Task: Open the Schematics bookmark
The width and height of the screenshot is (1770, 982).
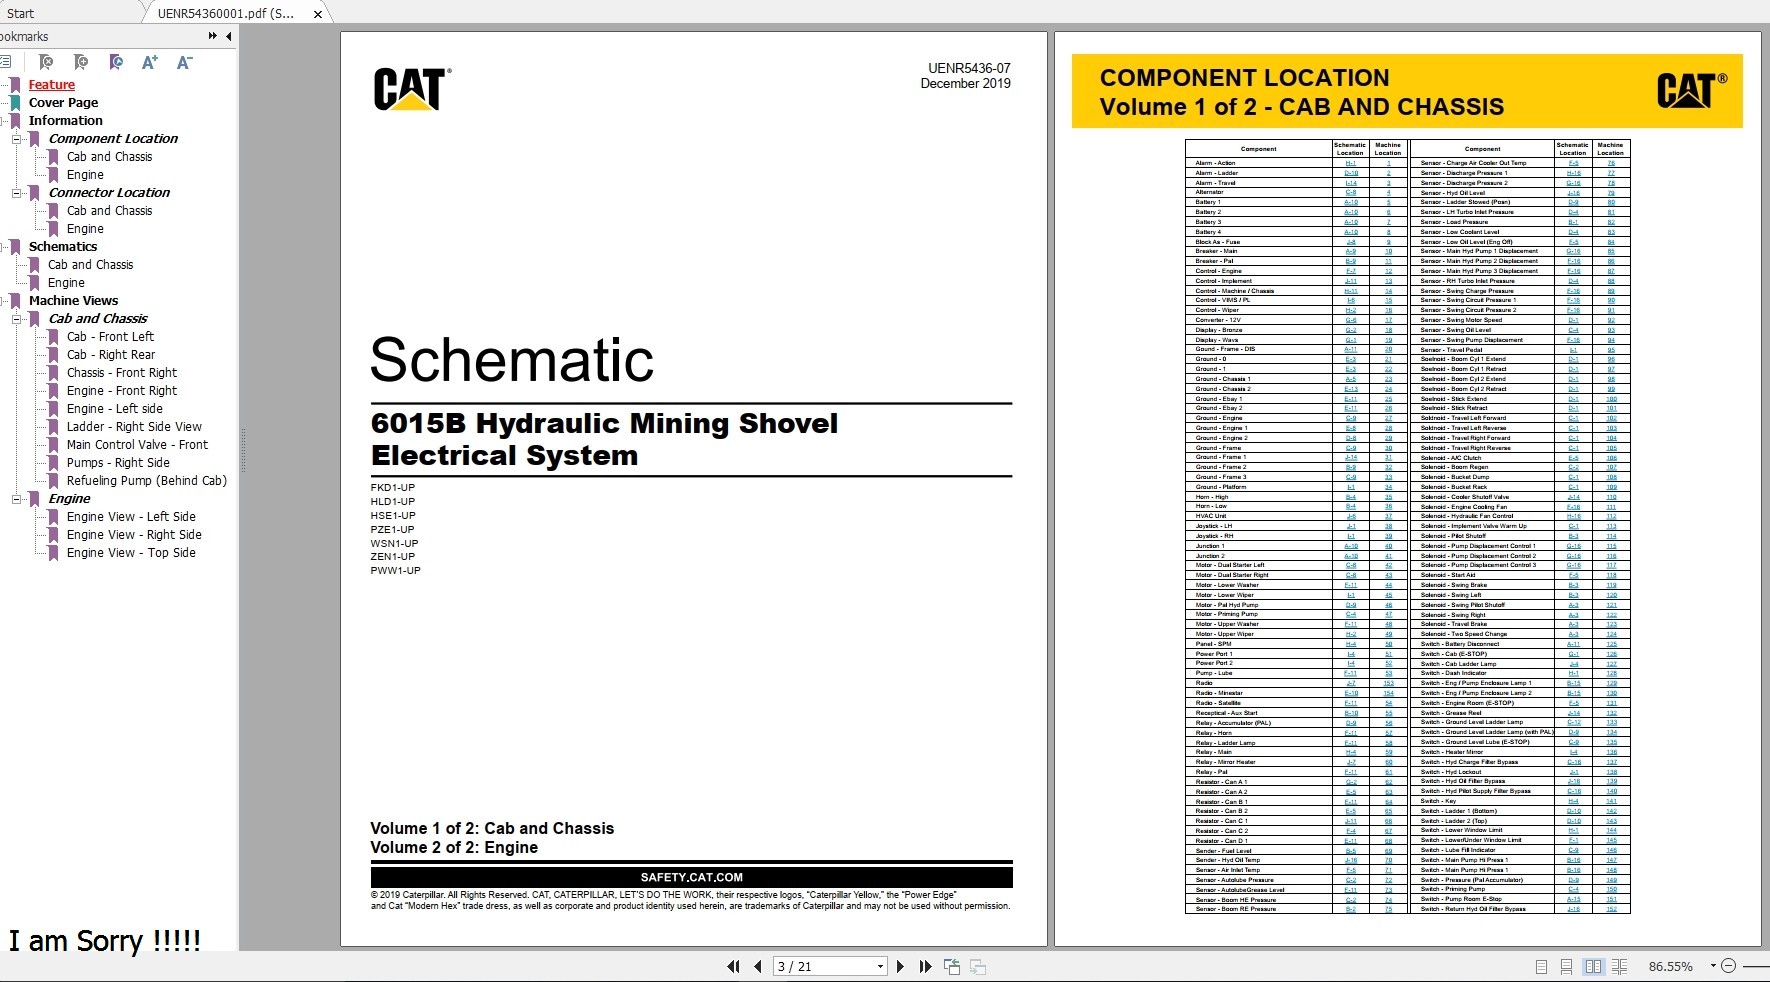Action: [x=63, y=247]
